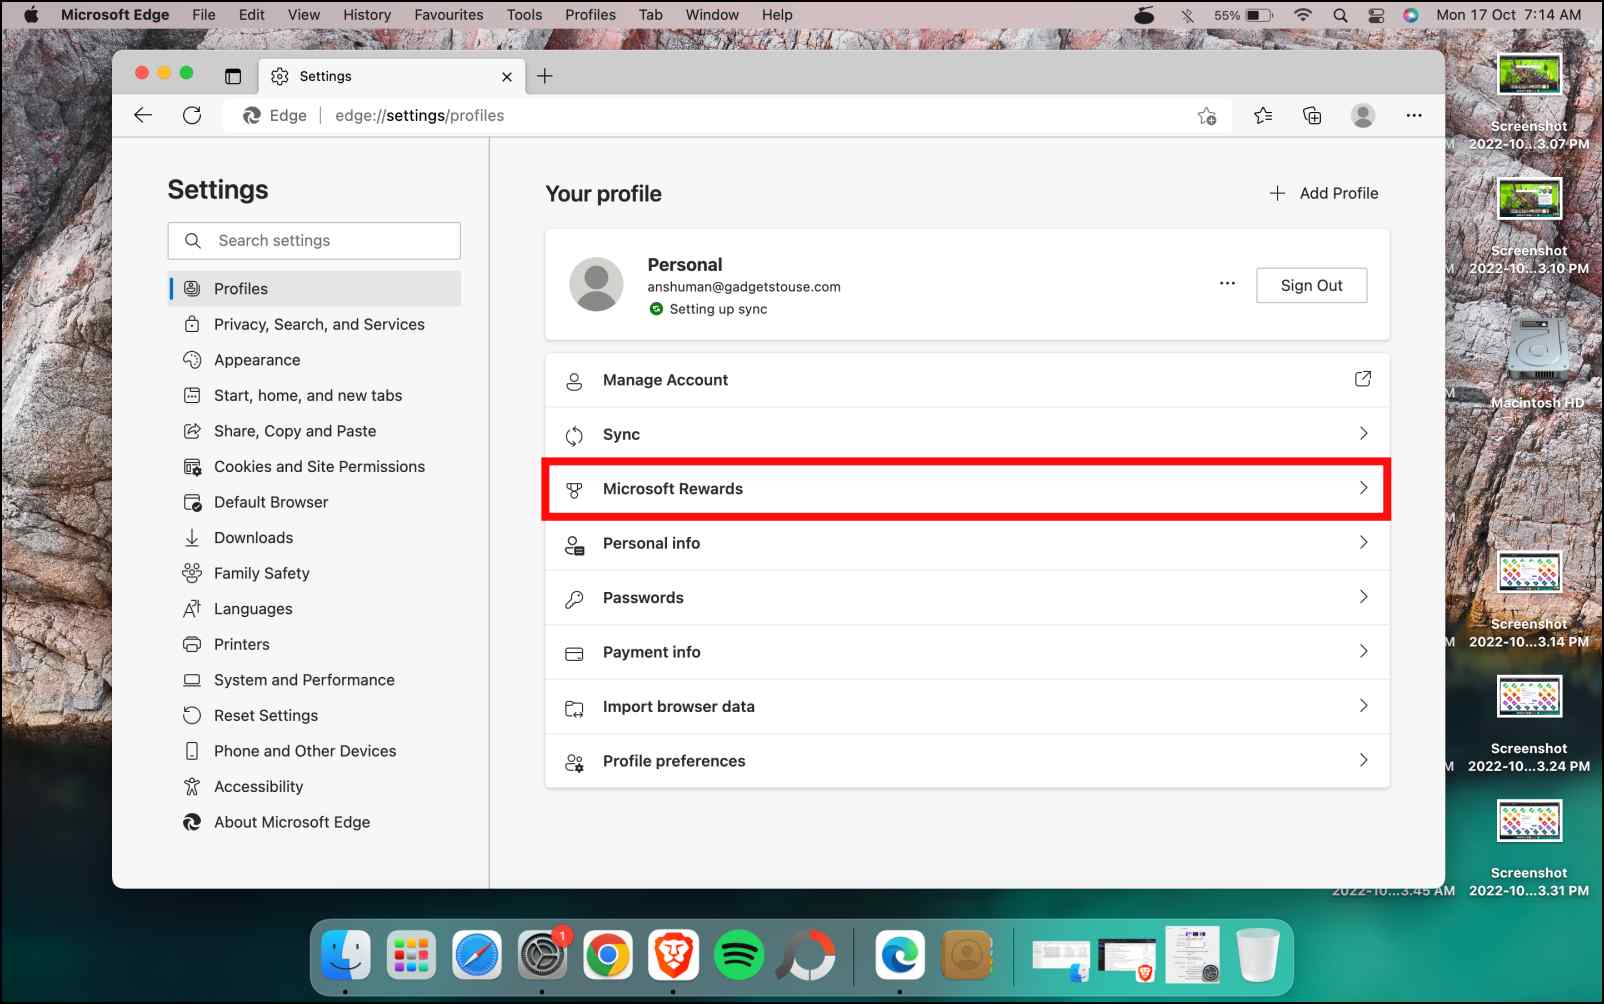
Task: Open Cookies and Site Permissions settings
Action: (x=314, y=467)
